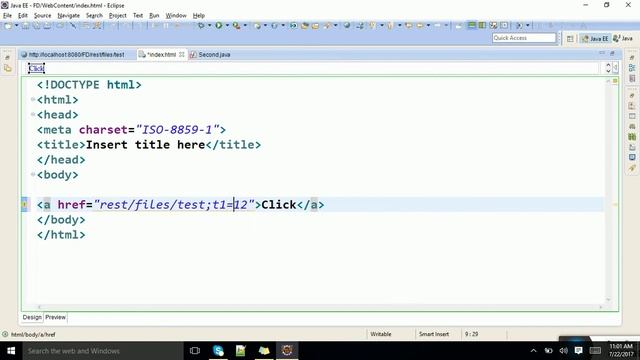The height and width of the screenshot is (360, 640).
Task: Click the title text 'Insert title here'
Action: coord(145,144)
